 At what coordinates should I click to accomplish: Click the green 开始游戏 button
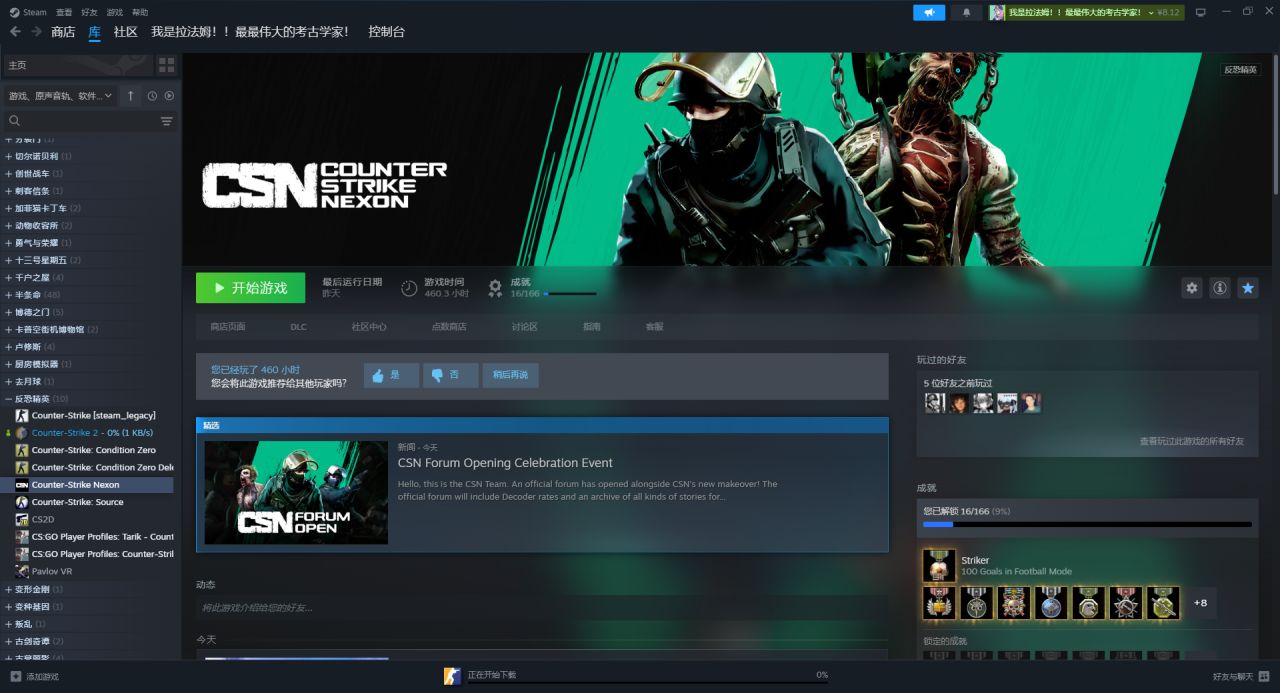[250, 288]
